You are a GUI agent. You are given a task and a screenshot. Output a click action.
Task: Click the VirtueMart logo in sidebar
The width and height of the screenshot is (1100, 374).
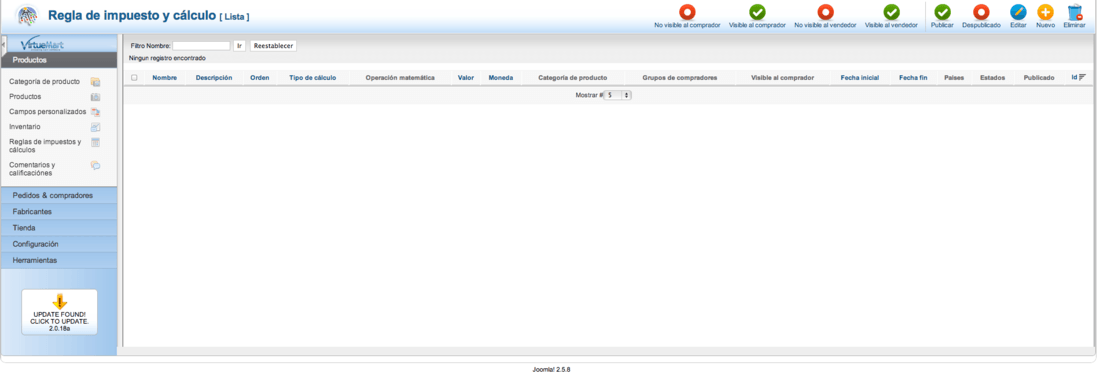pyautogui.click(x=42, y=44)
